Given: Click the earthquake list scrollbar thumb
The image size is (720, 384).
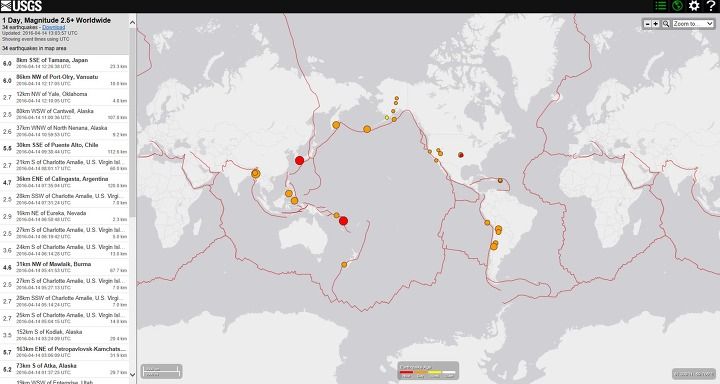Looking at the screenshot, I should [133, 122].
